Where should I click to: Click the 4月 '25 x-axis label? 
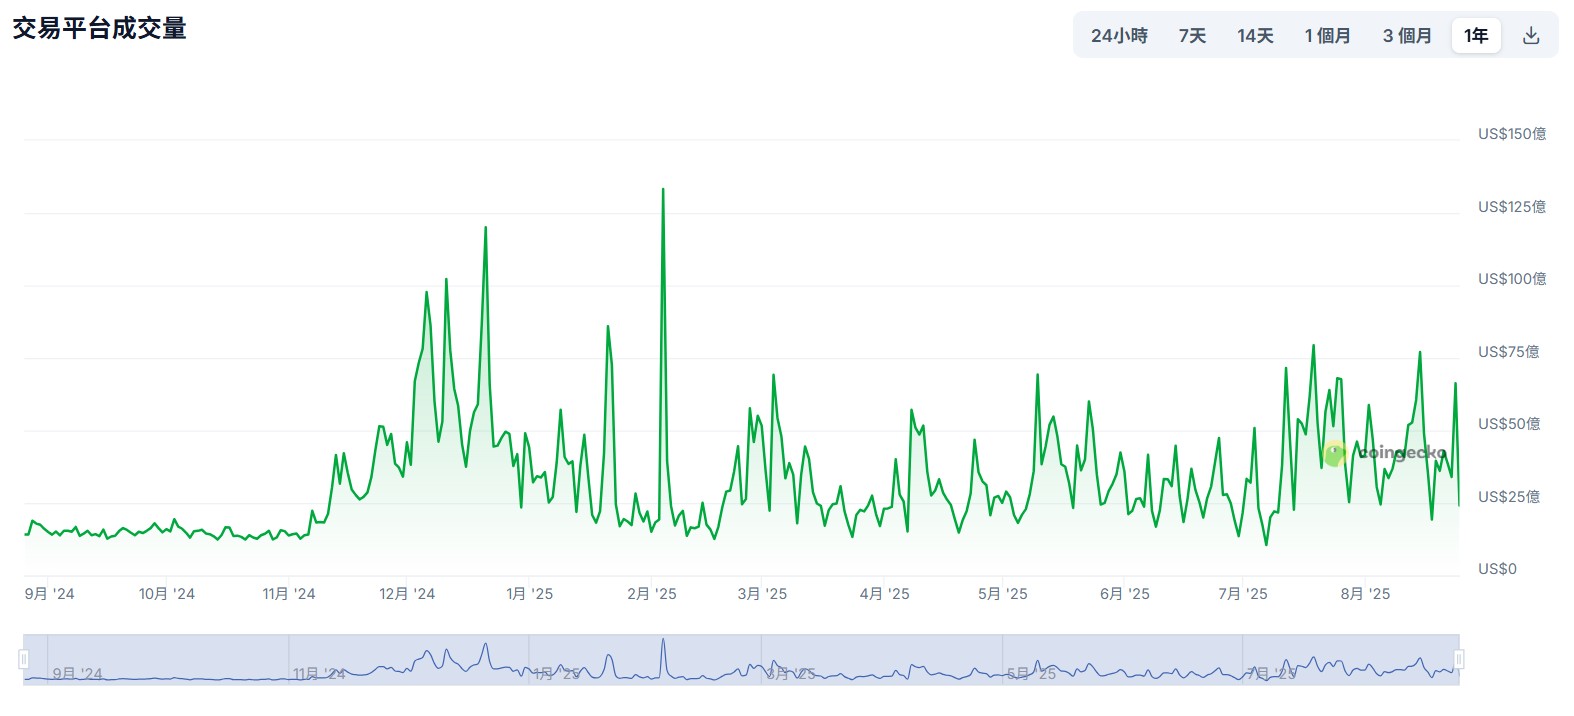[884, 594]
